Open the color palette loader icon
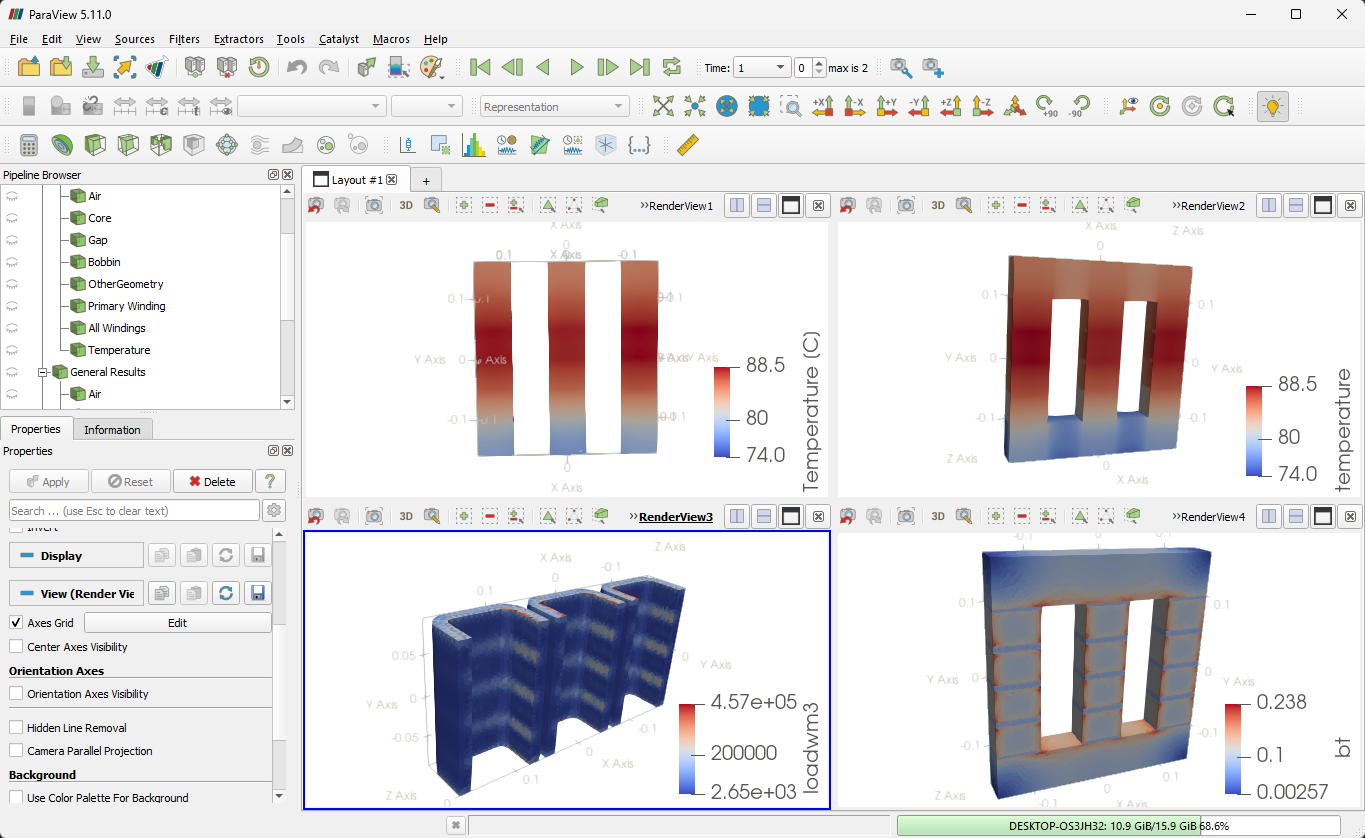 click(x=431, y=67)
